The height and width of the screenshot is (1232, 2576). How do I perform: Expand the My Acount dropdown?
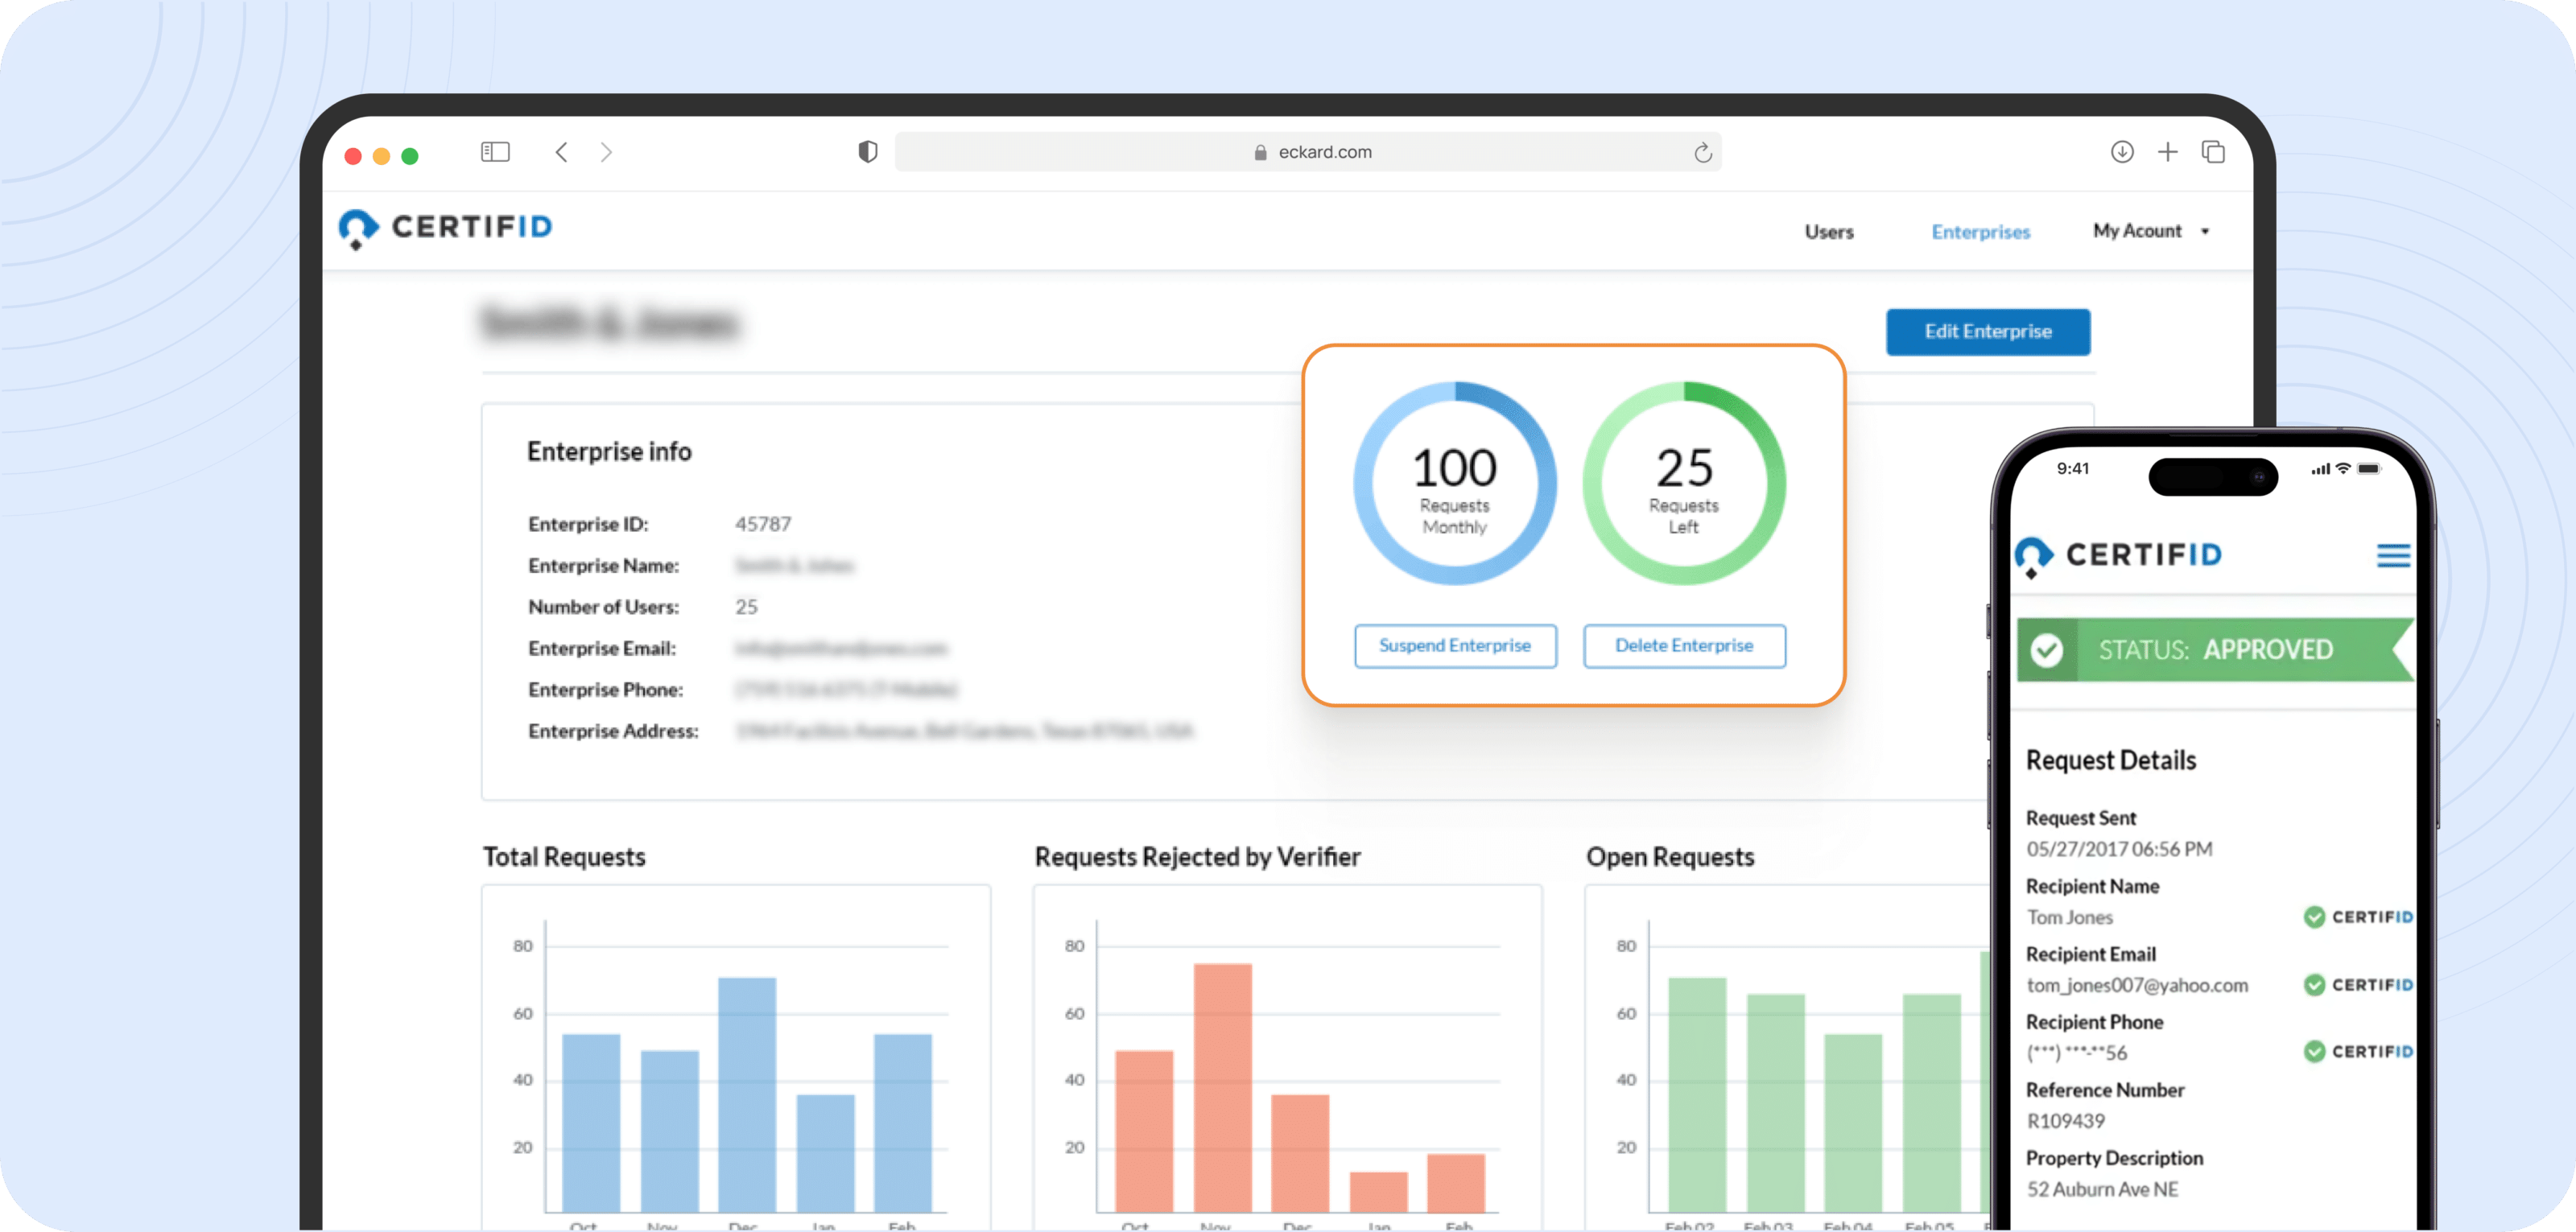(x=2150, y=231)
